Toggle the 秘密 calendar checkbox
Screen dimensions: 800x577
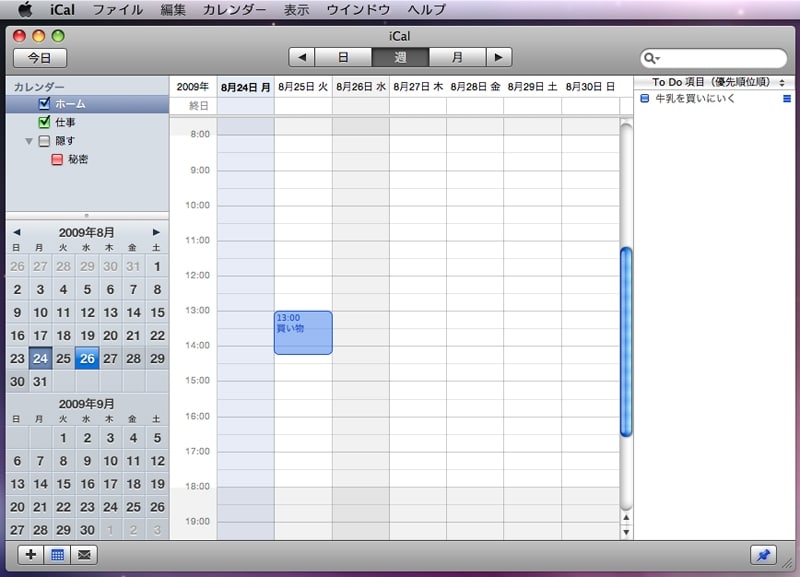pyautogui.click(x=57, y=159)
